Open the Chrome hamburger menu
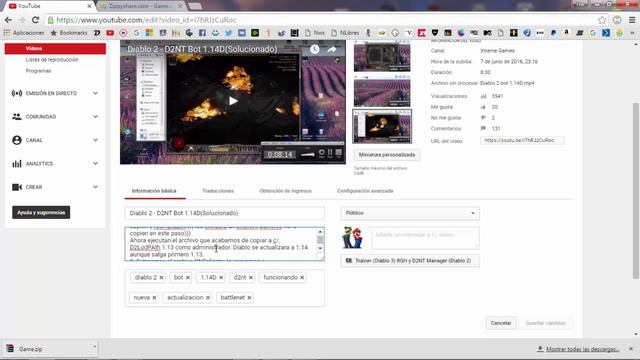The image size is (640, 360). 632,20
